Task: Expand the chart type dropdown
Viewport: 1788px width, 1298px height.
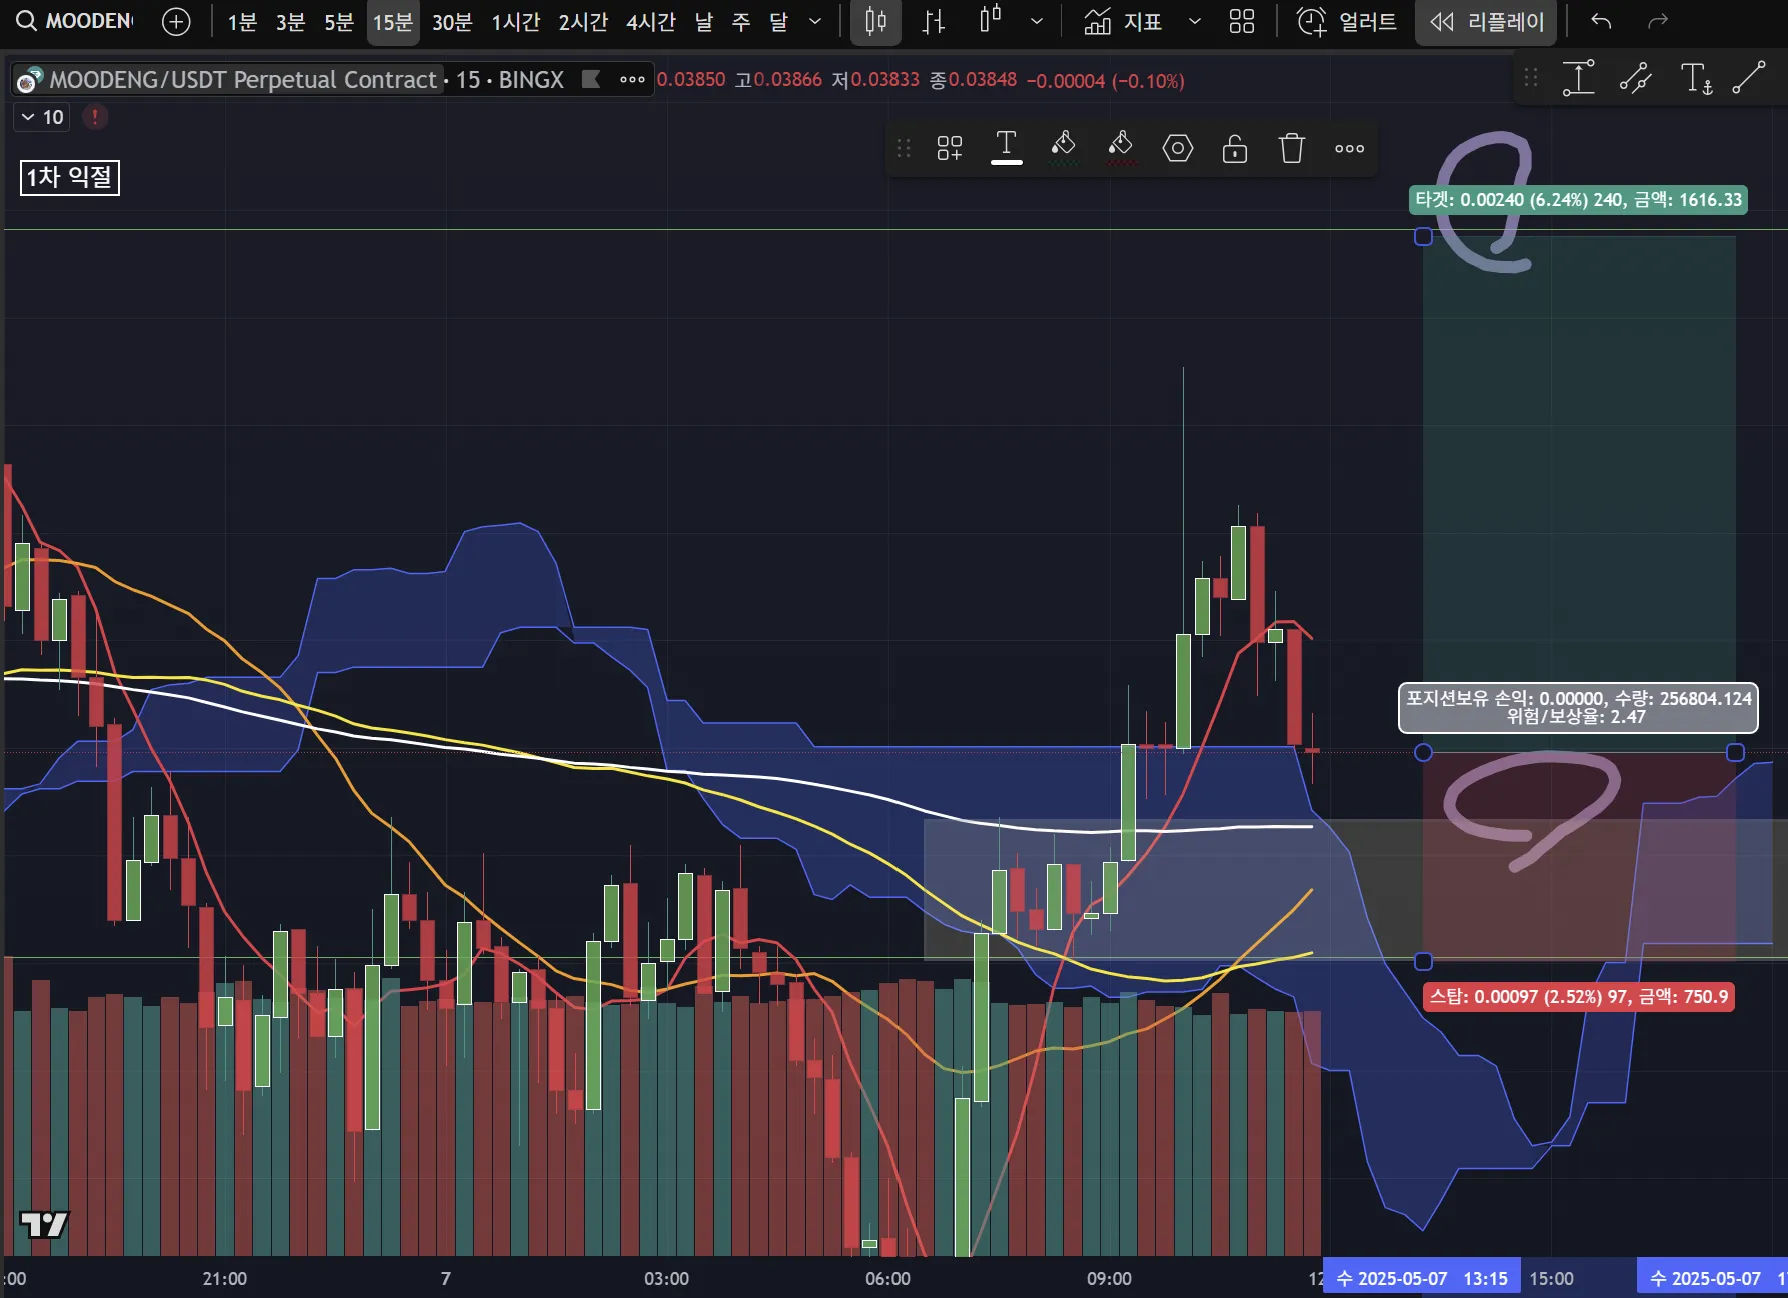Action: click(1037, 22)
